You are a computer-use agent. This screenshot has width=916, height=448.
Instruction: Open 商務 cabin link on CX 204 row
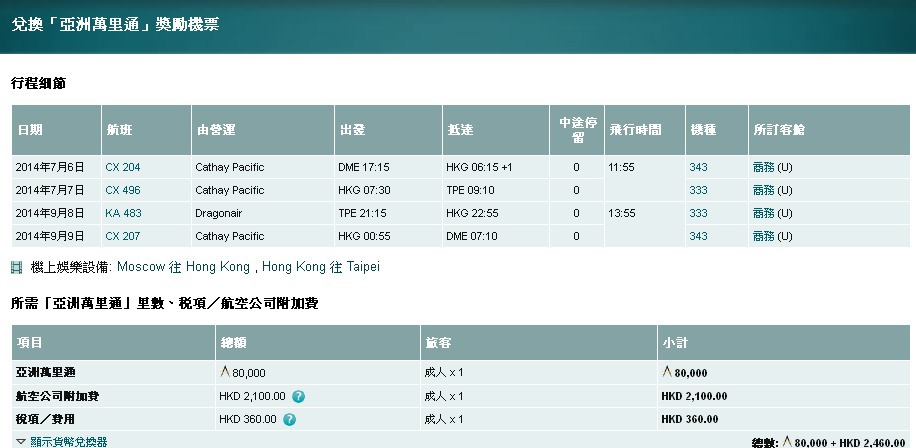pos(764,168)
